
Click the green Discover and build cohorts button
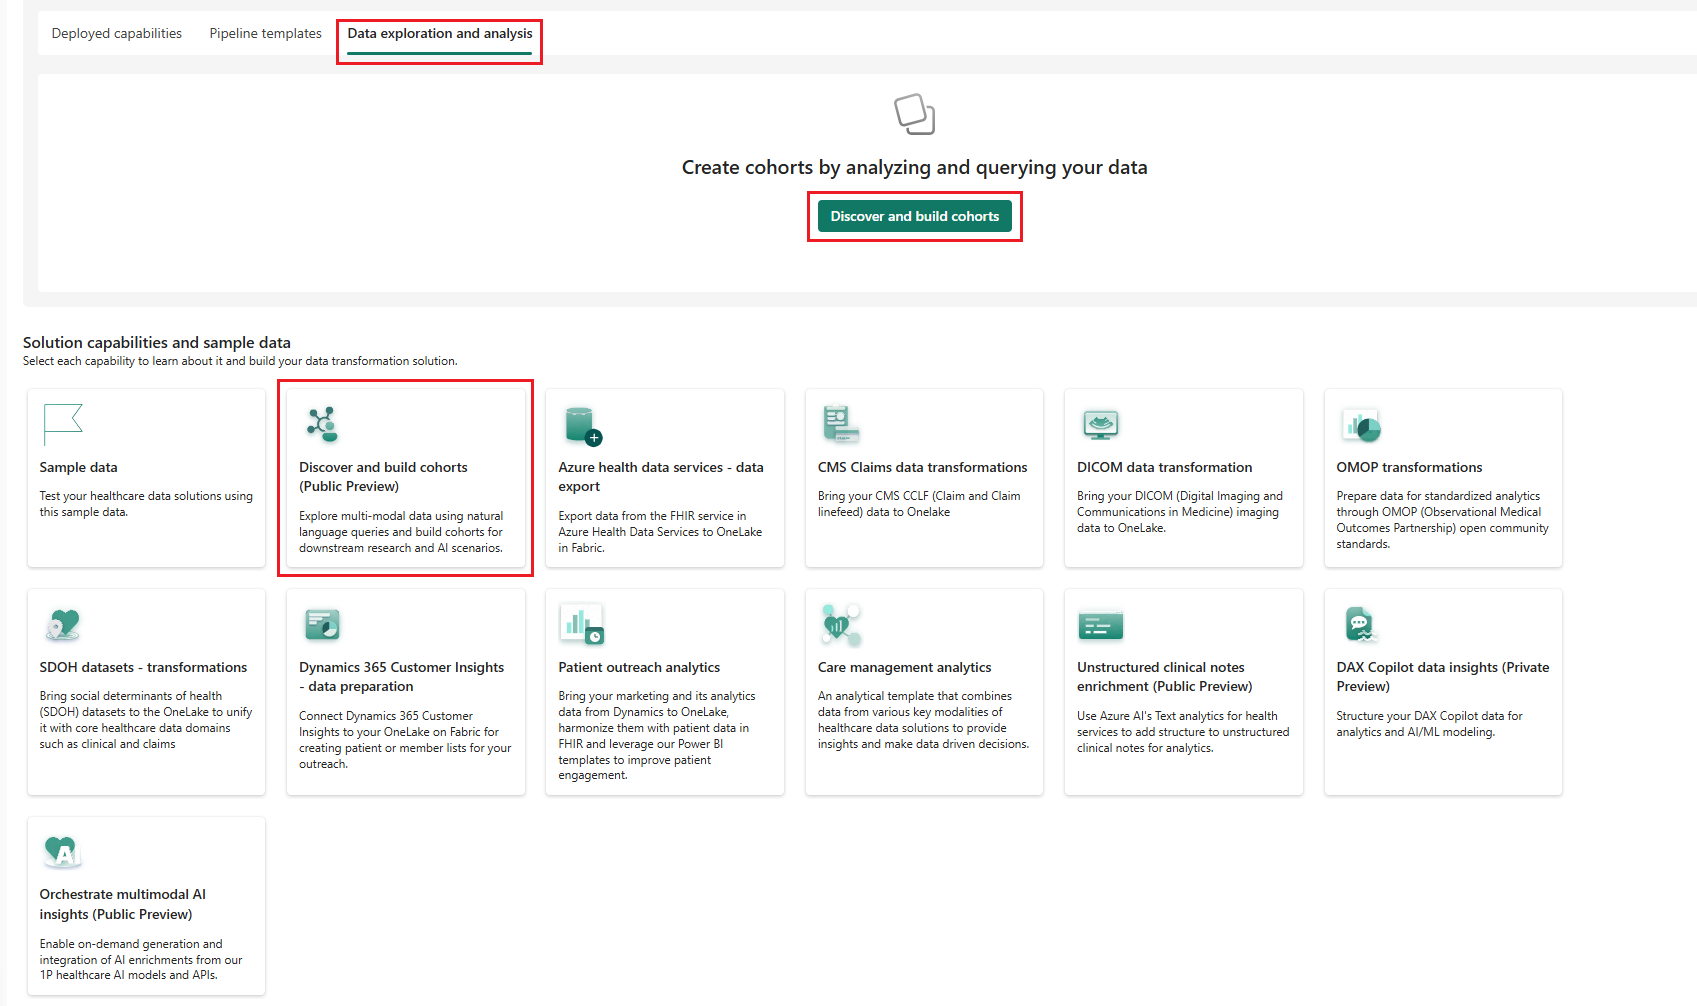pyautogui.click(x=914, y=216)
